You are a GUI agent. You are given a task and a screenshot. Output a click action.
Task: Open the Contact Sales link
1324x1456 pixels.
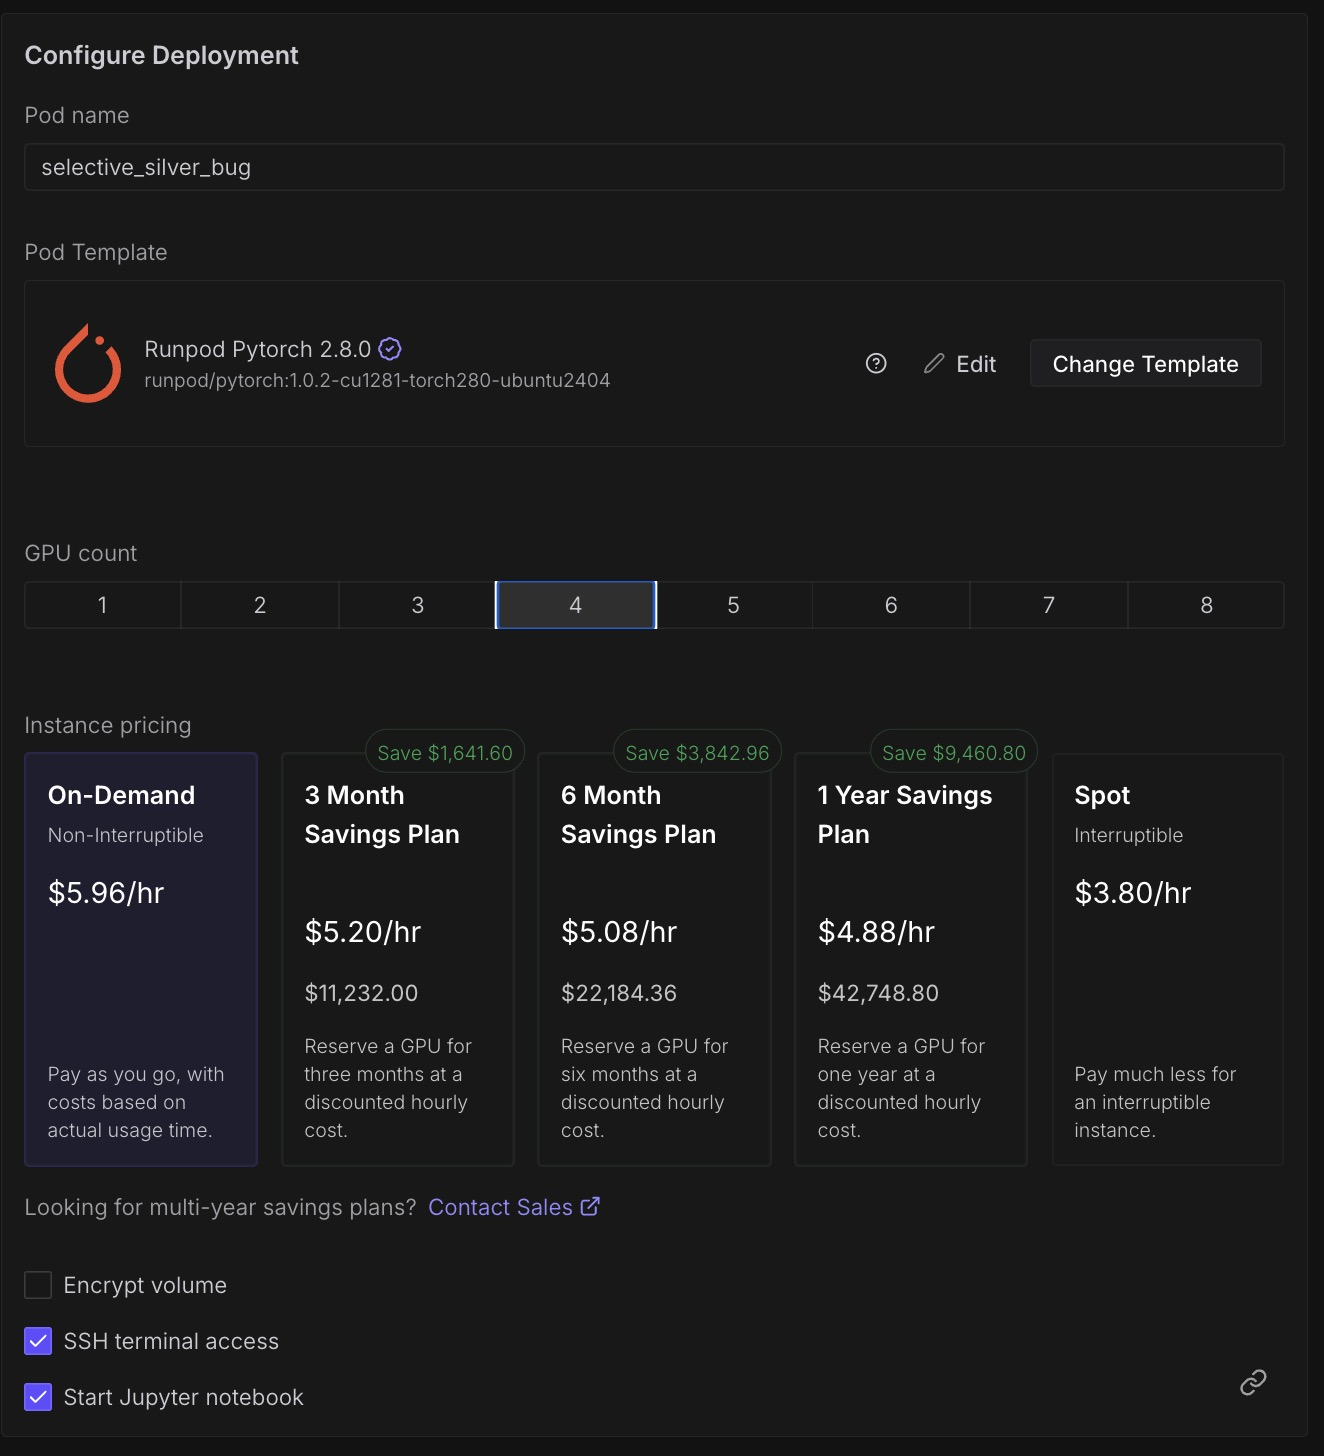pyautogui.click(x=513, y=1207)
